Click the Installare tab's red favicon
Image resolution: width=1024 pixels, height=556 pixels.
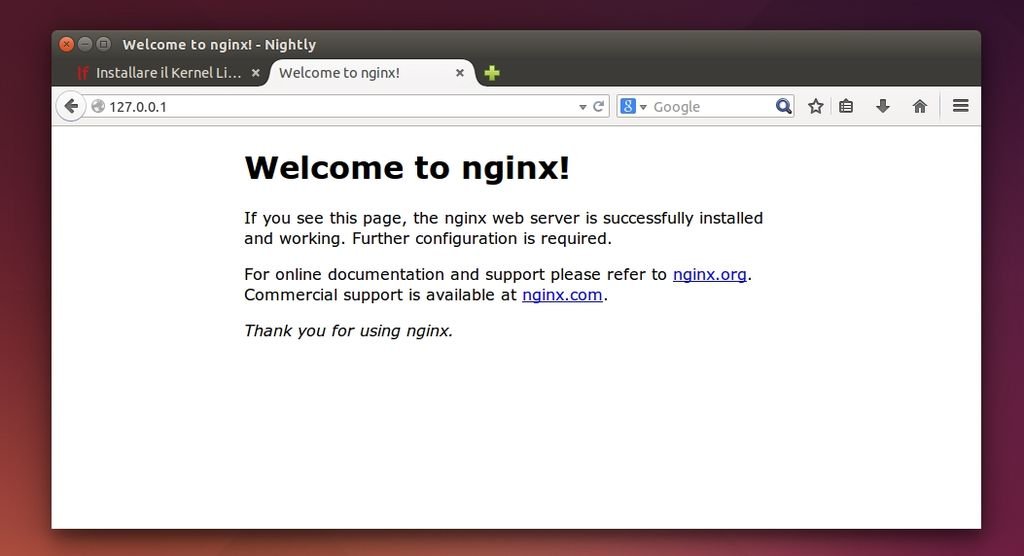point(83,73)
